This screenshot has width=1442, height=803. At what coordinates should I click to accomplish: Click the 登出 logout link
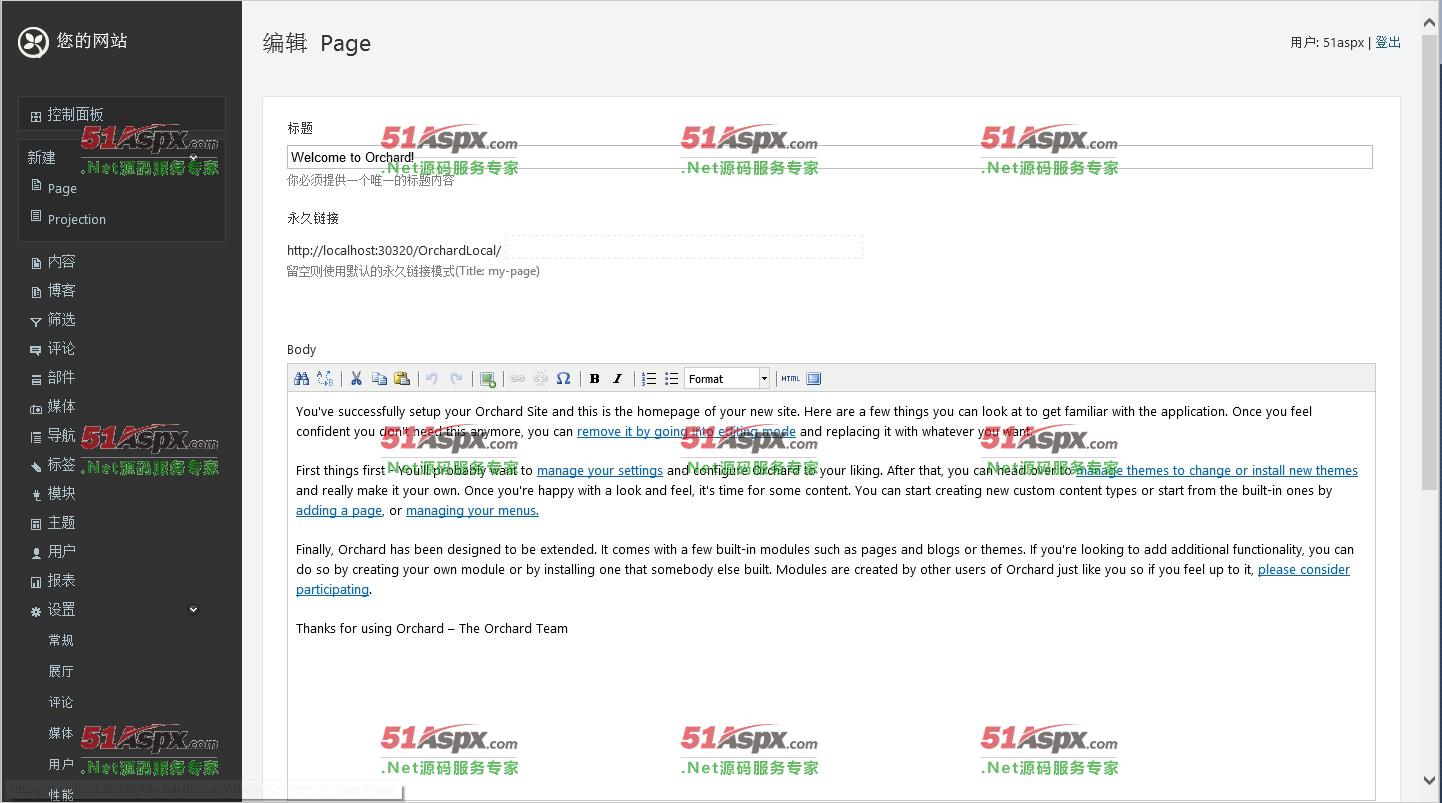click(x=1388, y=42)
